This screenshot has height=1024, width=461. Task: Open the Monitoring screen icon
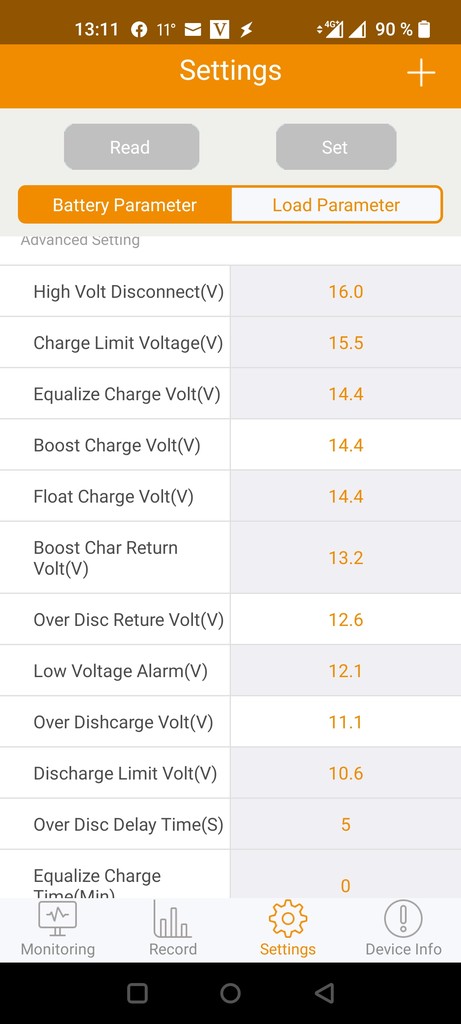pyautogui.click(x=57, y=918)
